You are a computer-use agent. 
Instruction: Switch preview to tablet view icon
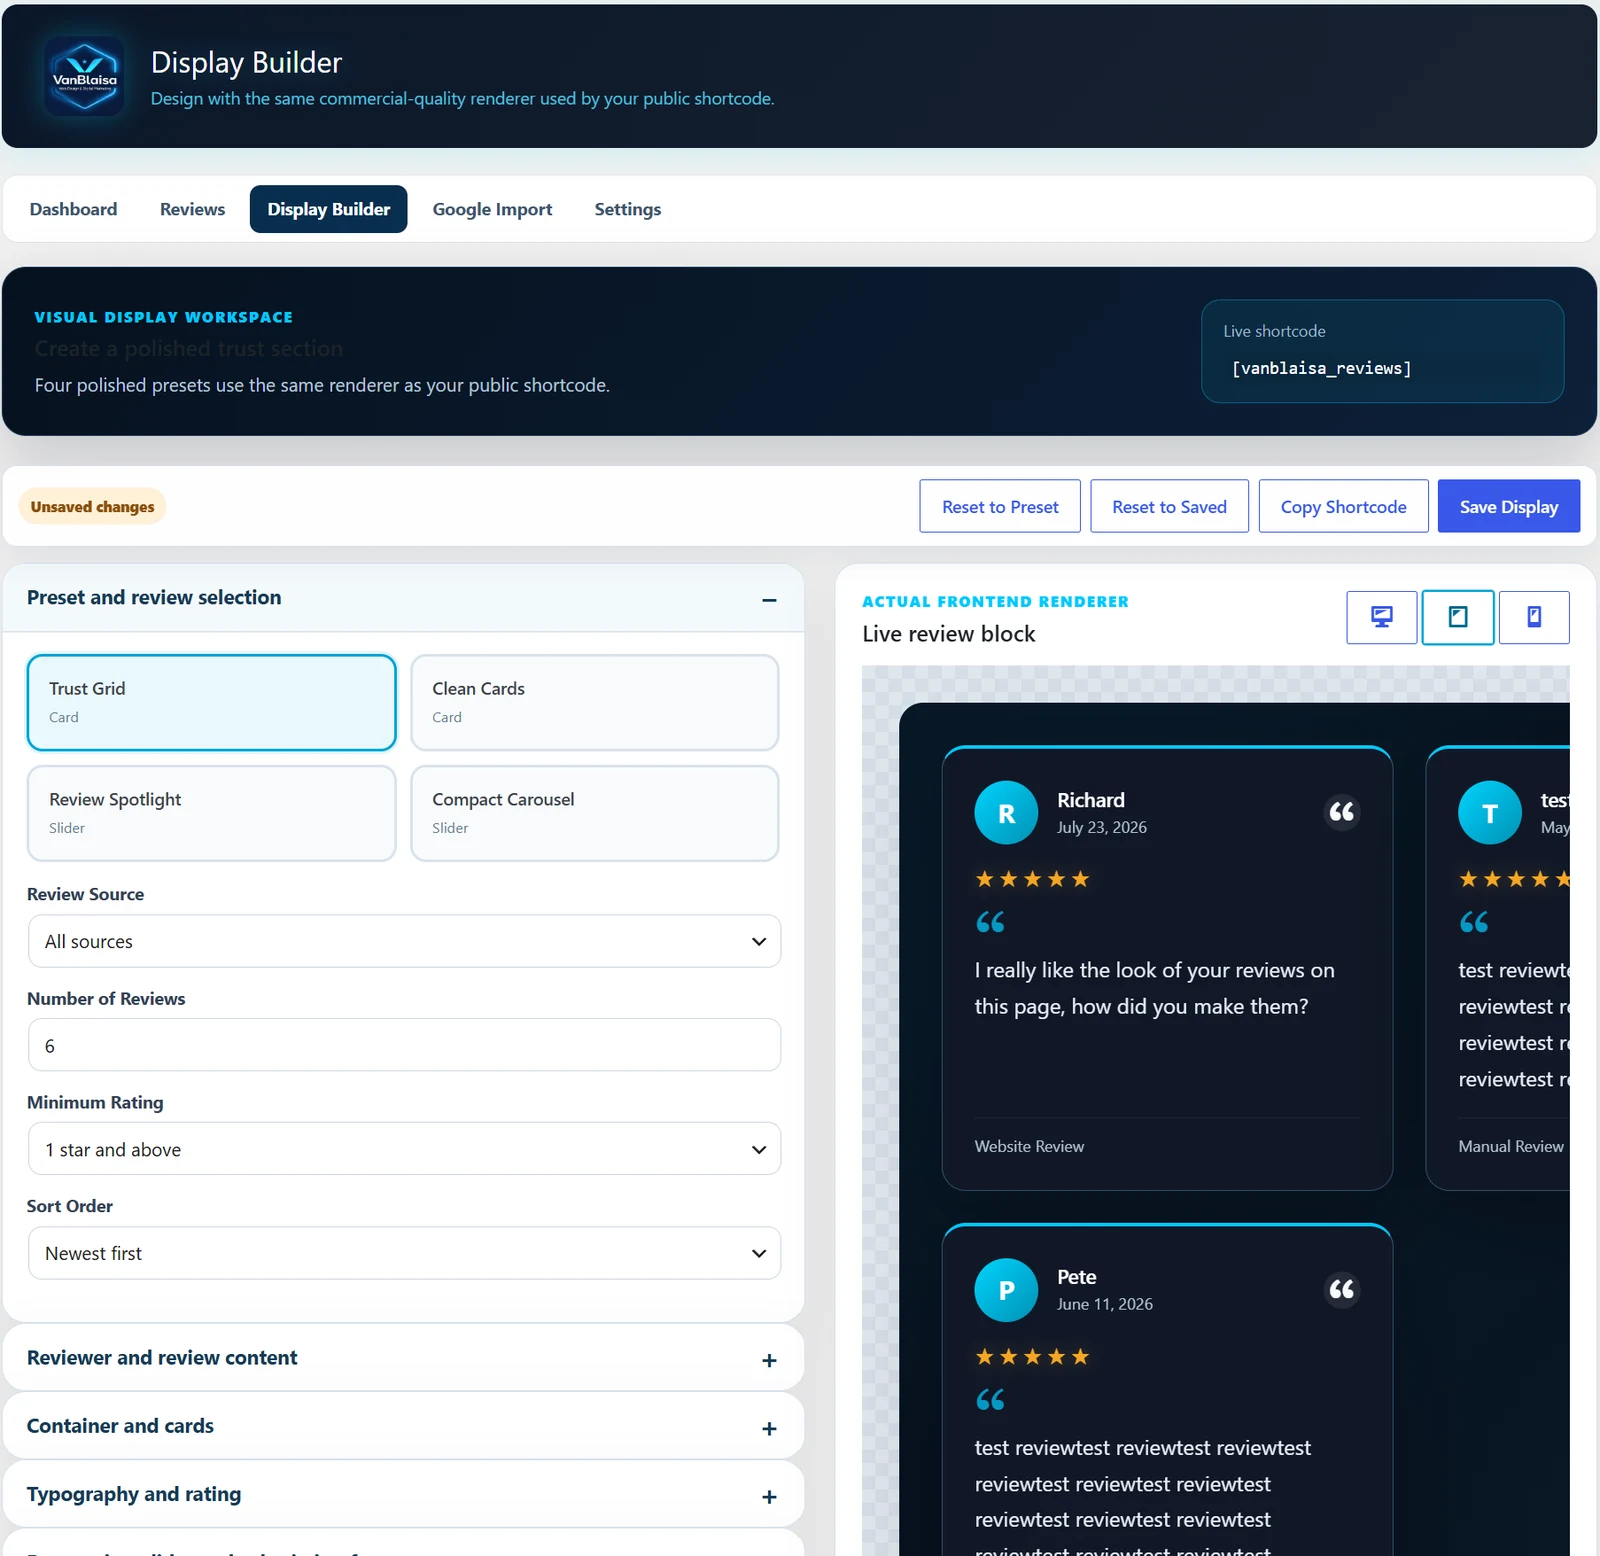tap(1458, 617)
